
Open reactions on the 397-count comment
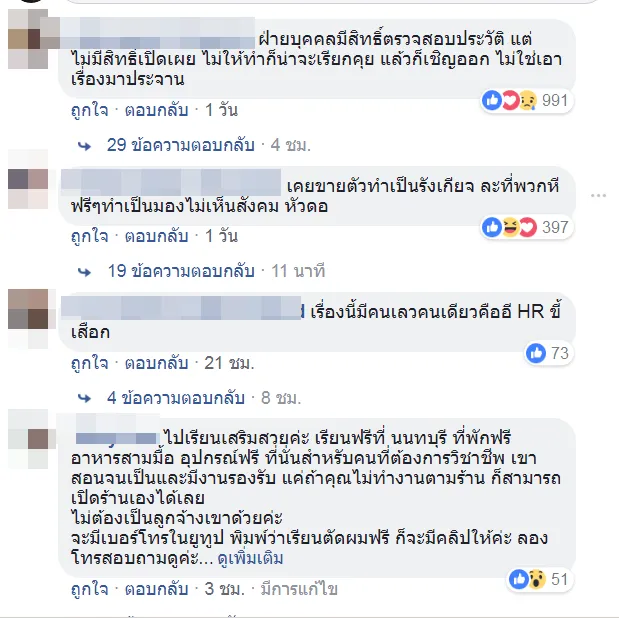(527, 227)
